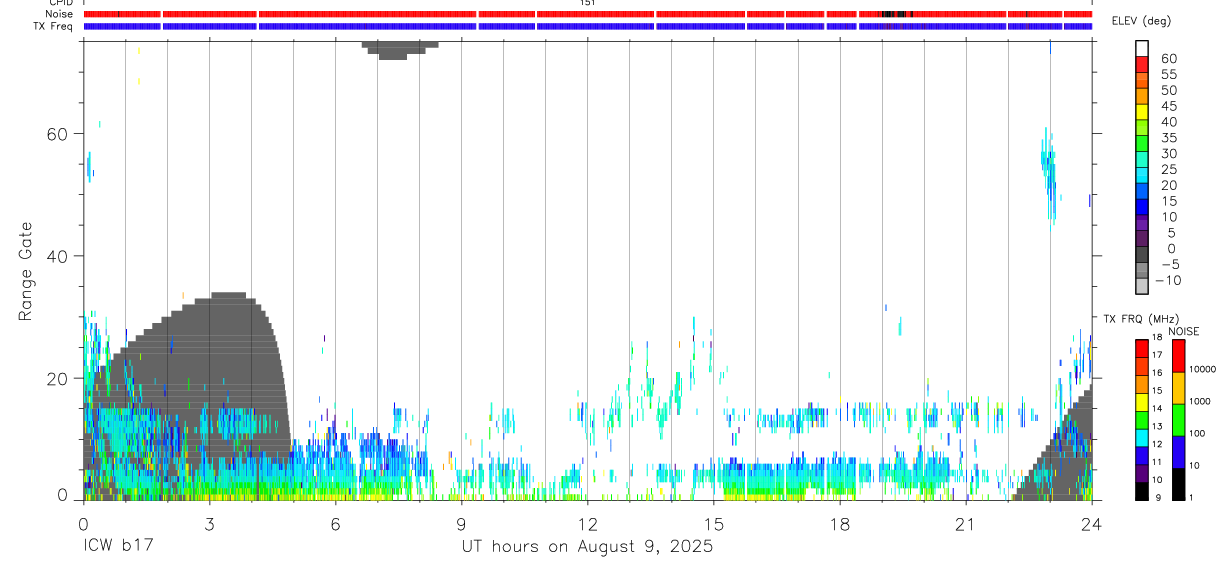Select the purple TX FRQ swatch between 11 and 10
Image resolution: width=1228 pixels, height=567 pixels.
[1142, 474]
